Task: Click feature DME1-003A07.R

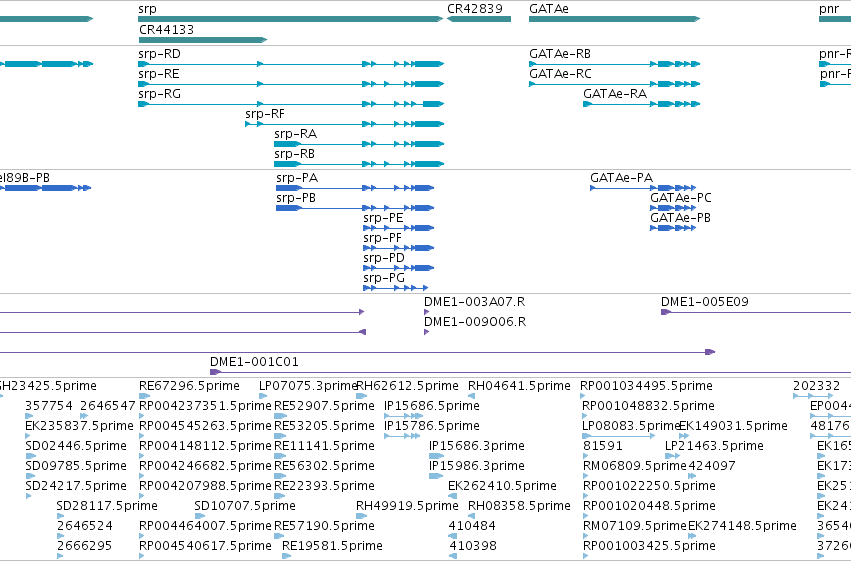Action: pos(427,312)
